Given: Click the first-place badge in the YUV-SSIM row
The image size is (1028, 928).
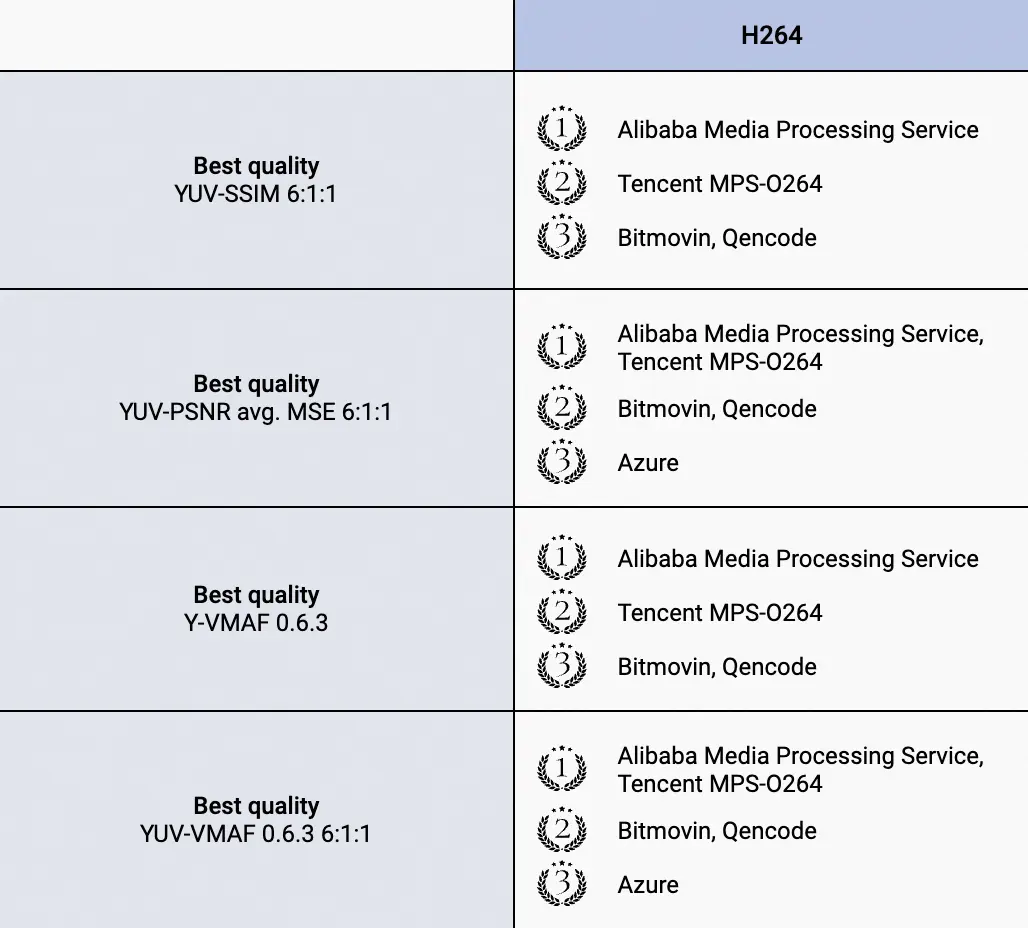Looking at the screenshot, I should coord(562,129).
